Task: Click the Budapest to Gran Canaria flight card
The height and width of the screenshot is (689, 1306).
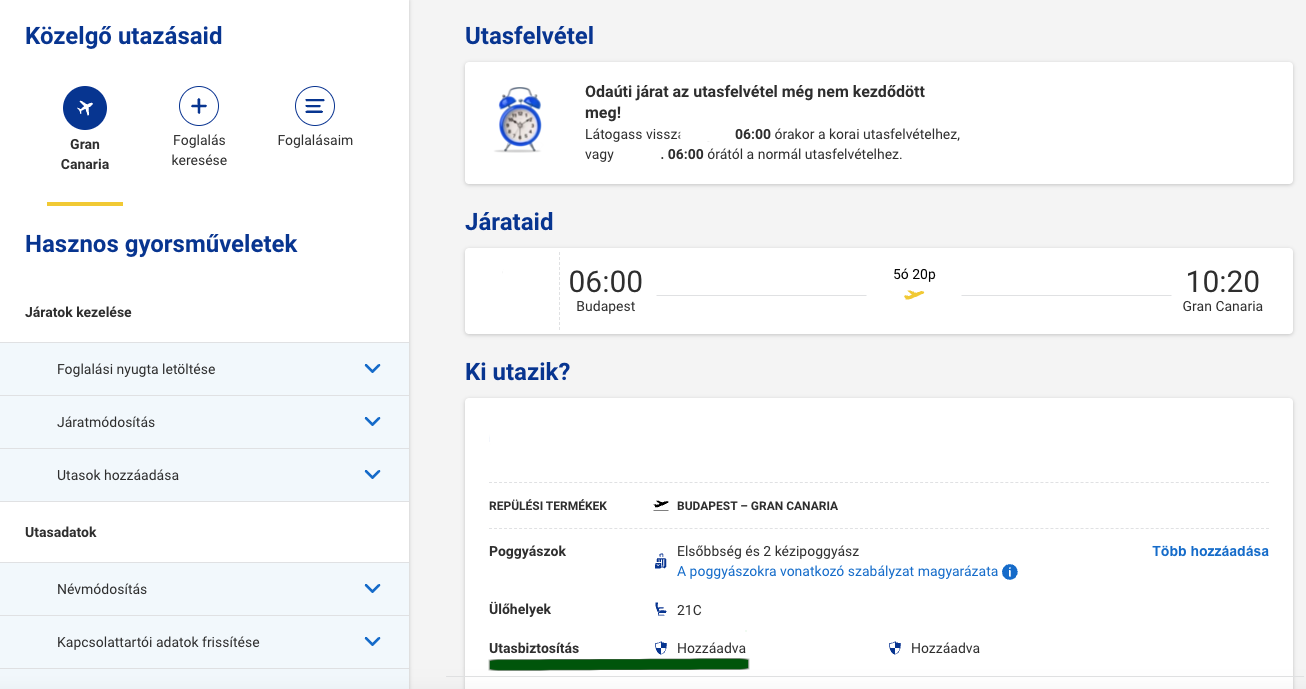Action: (x=879, y=291)
